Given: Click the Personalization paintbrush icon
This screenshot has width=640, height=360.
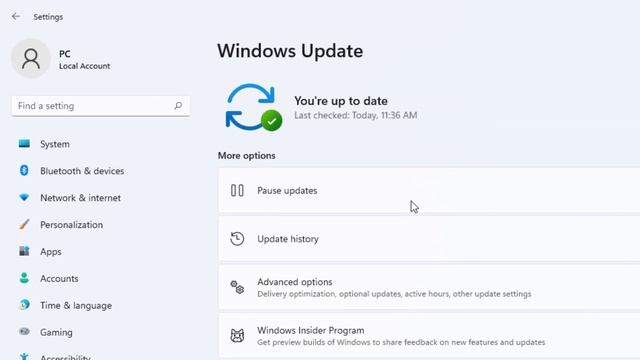Looking at the screenshot, I should (24, 224).
